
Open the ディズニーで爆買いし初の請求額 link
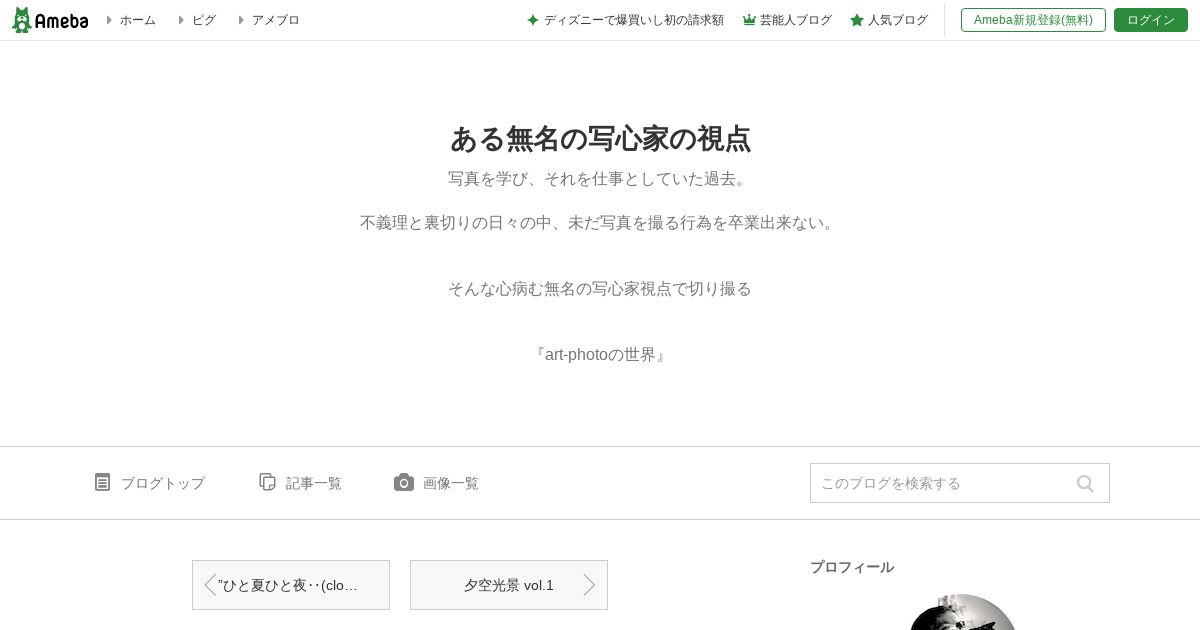(x=634, y=20)
